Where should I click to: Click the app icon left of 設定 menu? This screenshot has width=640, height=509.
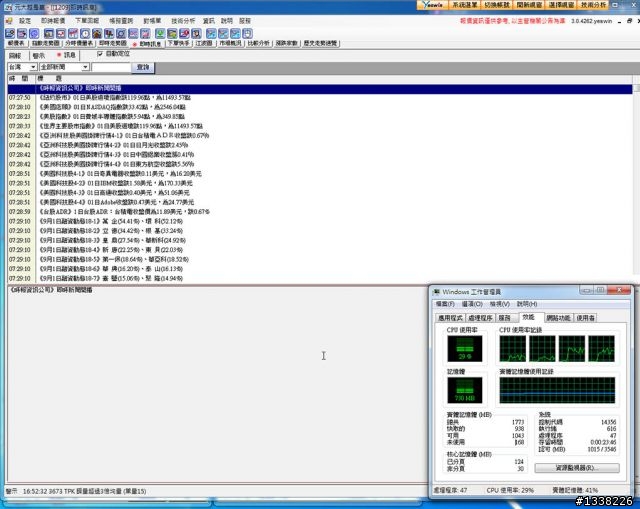click(9, 20)
